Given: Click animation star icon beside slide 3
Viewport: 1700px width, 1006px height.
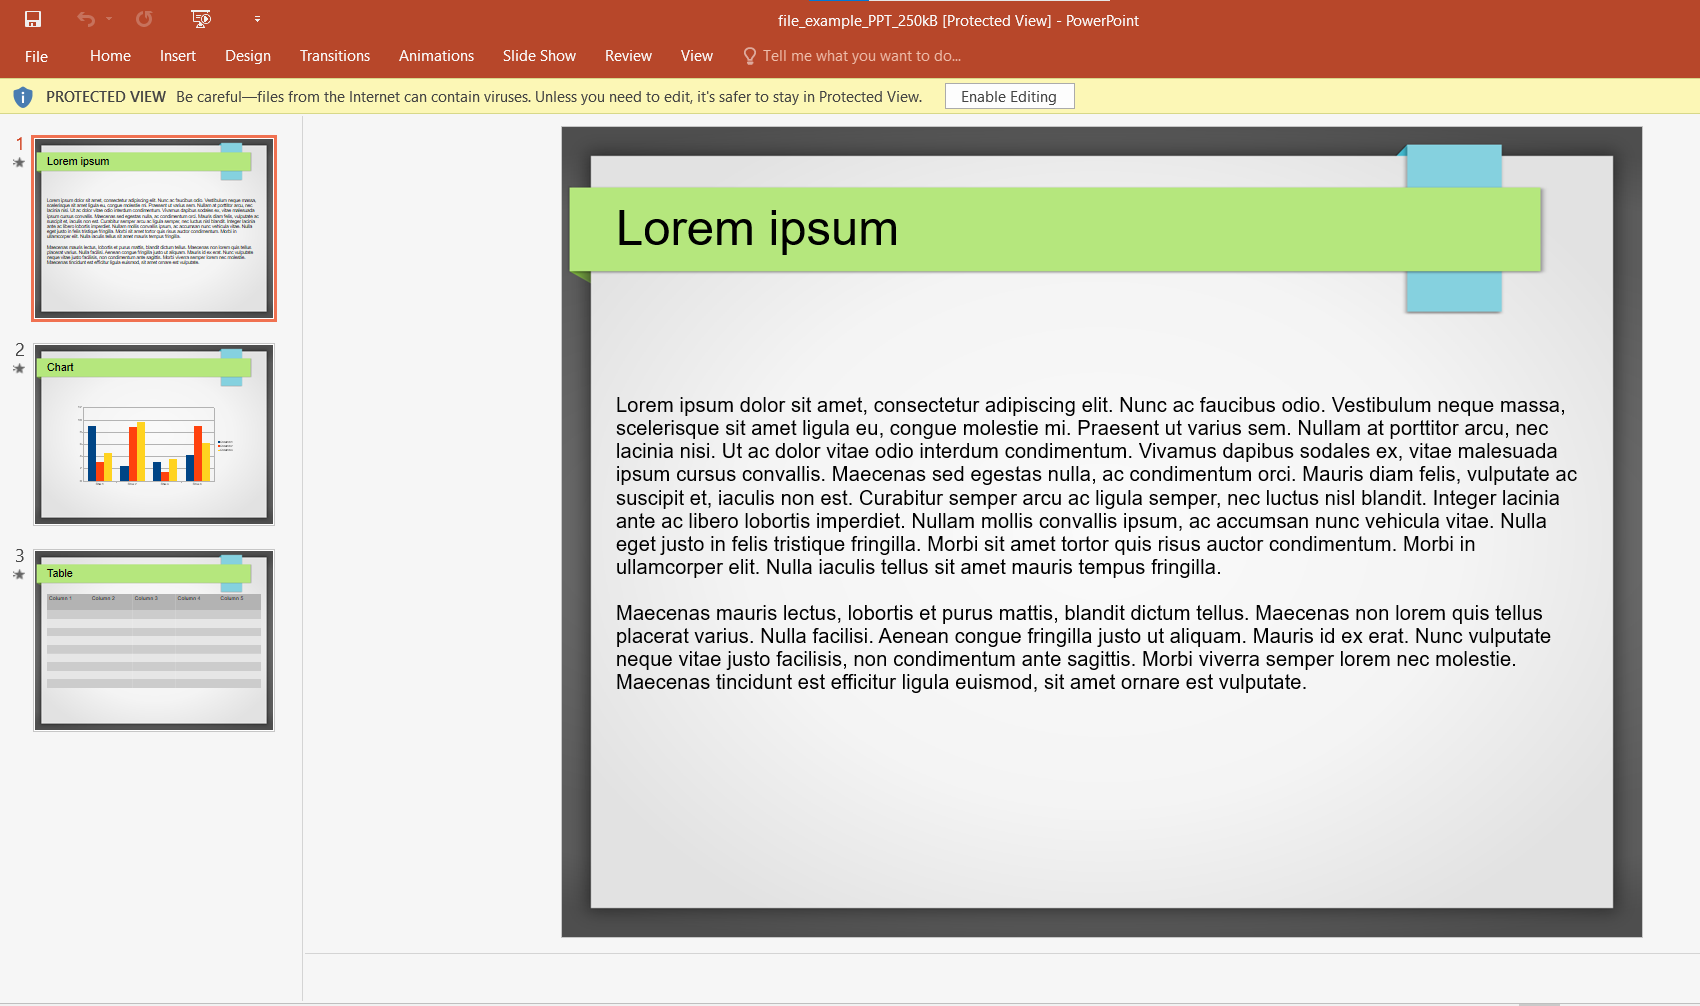Looking at the screenshot, I should tap(18, 575).
